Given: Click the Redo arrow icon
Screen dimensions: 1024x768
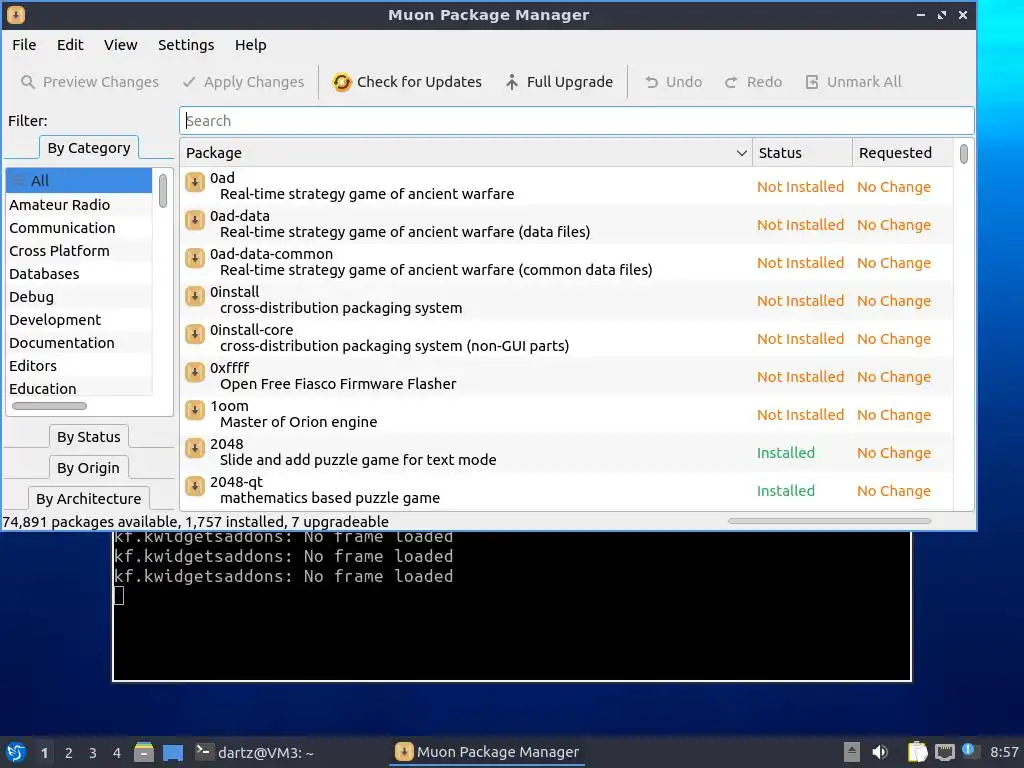Looking at the screenshot, I should [x=731, y=82].
